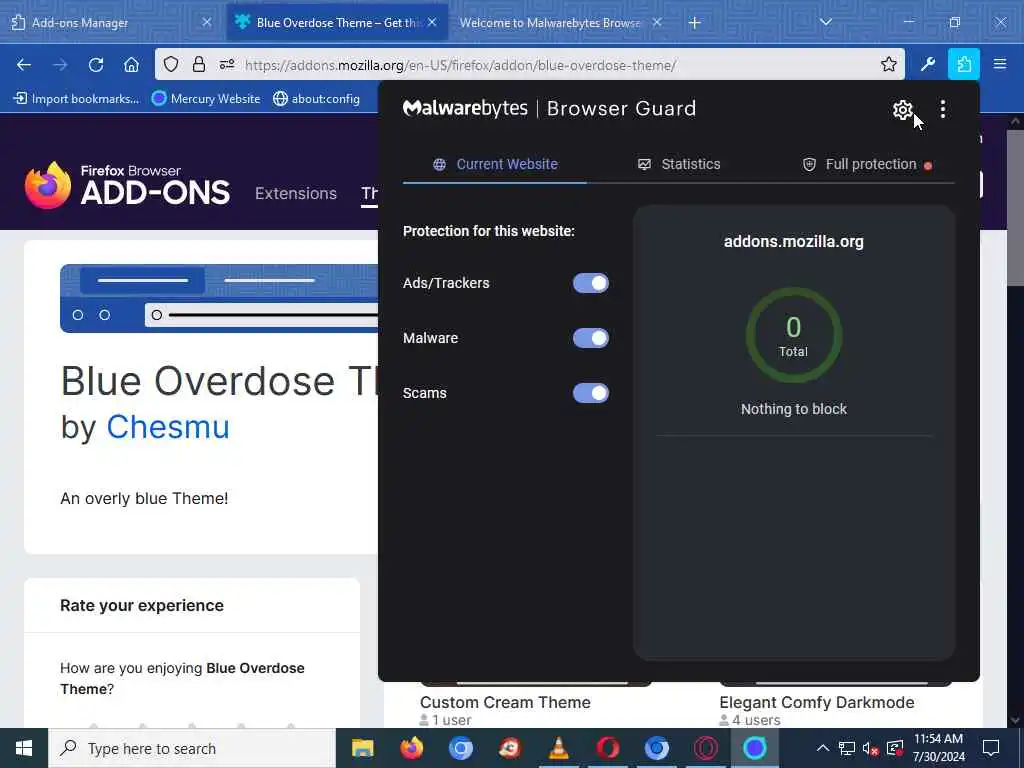Screen dimensions: 1024x768
Task: Close the Add-ons Manager tab
Action: pyautogui.click(x=206, y=22)
